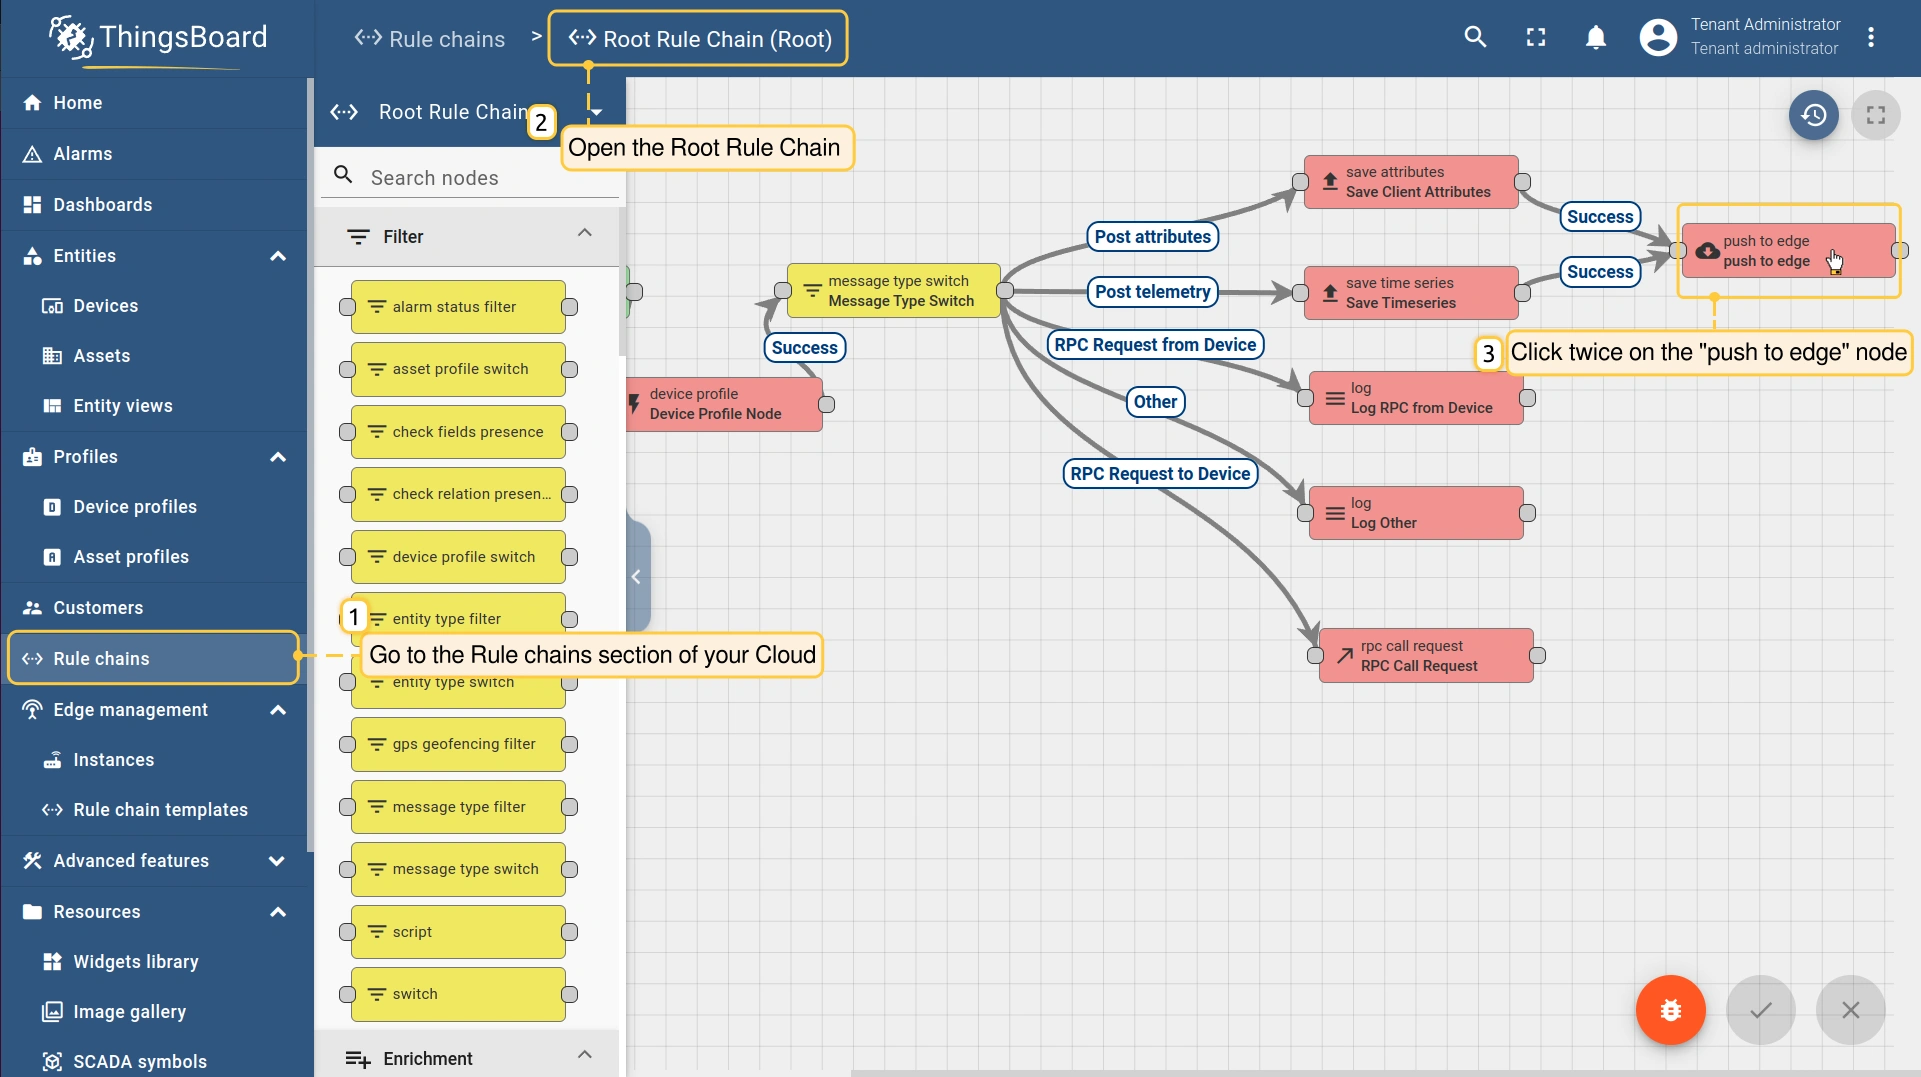1921x1077 pixels.
Task: Expand the canvas with the fullscreen button
Action: (x=1876, y=116)
